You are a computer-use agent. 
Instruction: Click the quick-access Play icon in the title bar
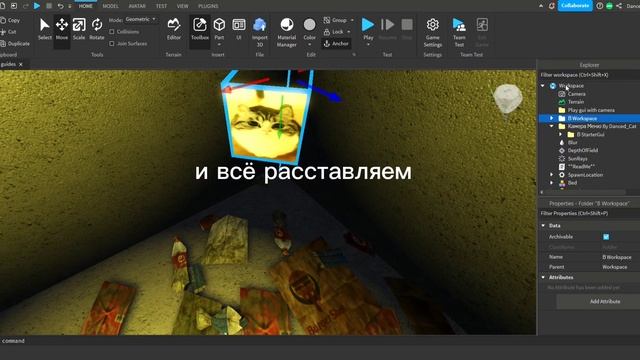tap(37, 6)
